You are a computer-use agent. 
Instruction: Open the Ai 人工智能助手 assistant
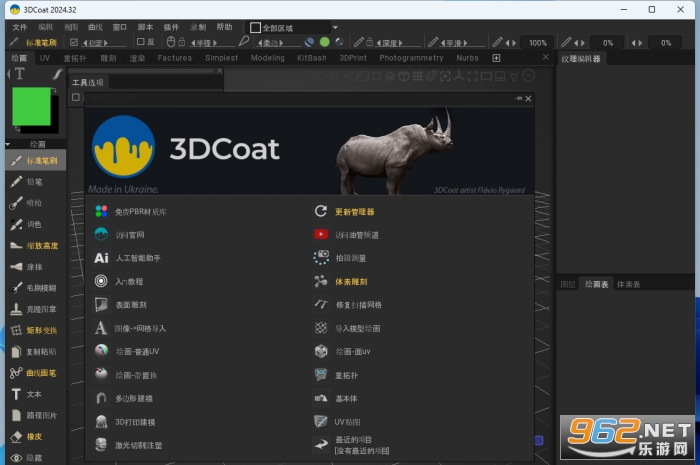coord(128,258)
